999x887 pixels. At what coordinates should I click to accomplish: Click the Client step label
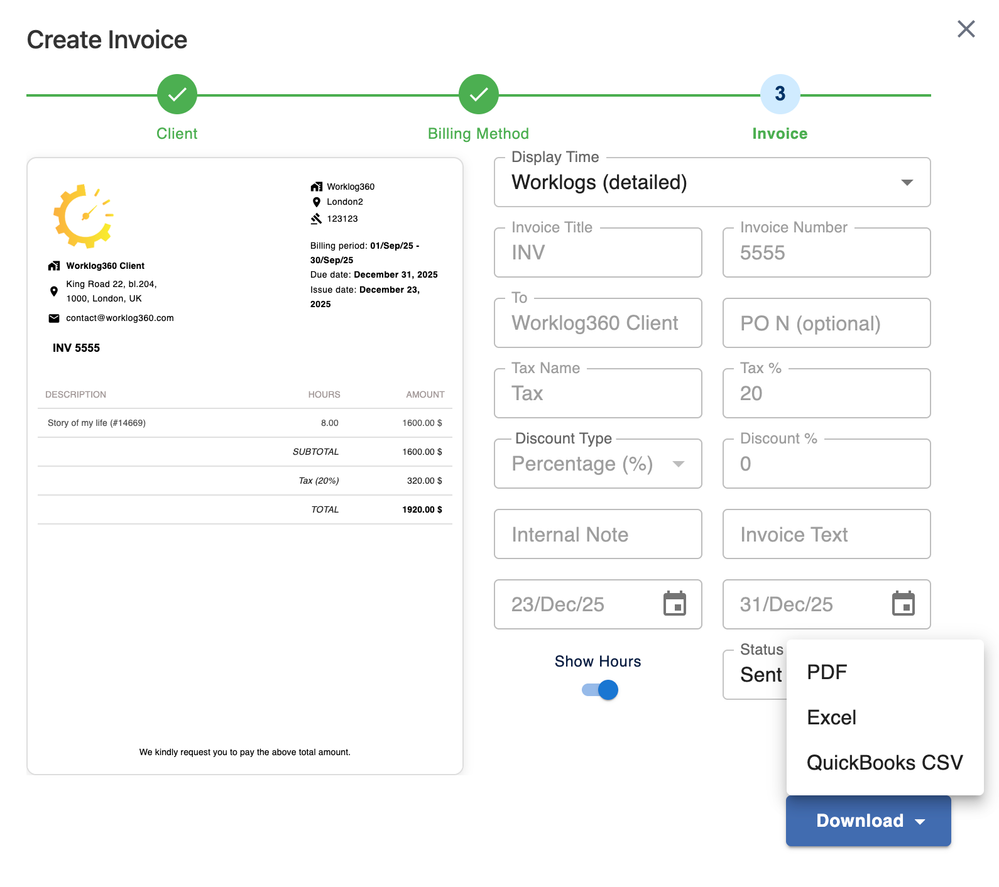click(177, 134)
